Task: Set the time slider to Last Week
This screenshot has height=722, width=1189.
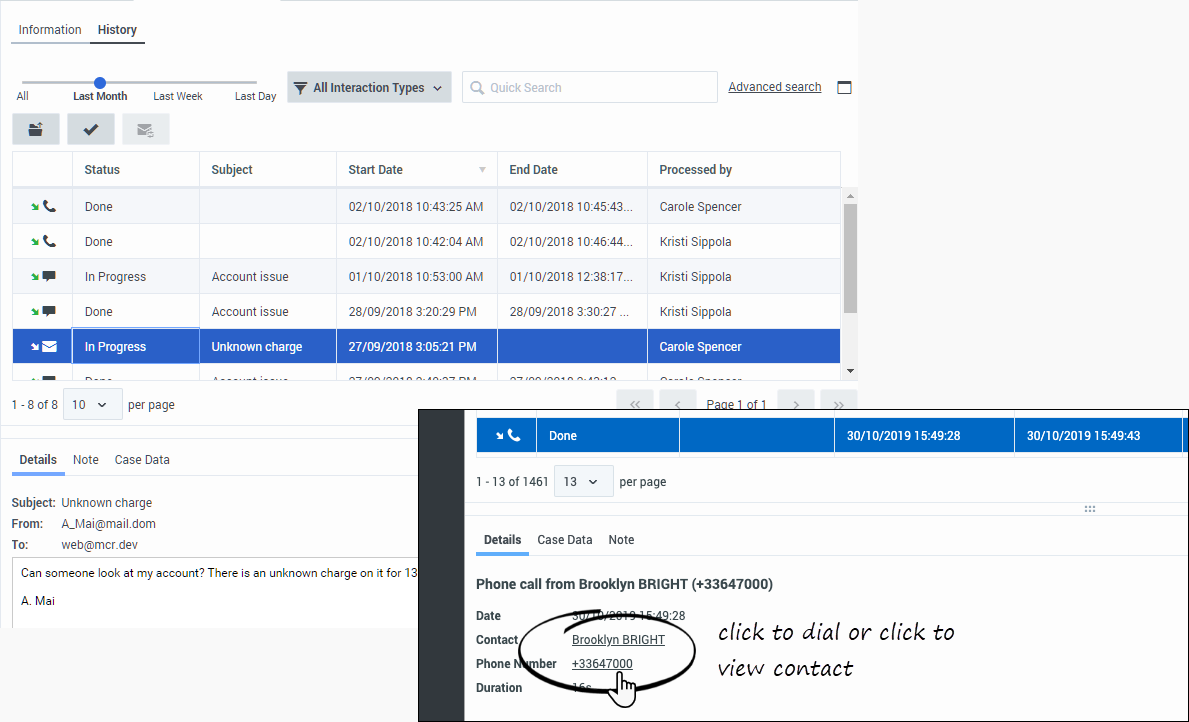Action: click(178, 83)
